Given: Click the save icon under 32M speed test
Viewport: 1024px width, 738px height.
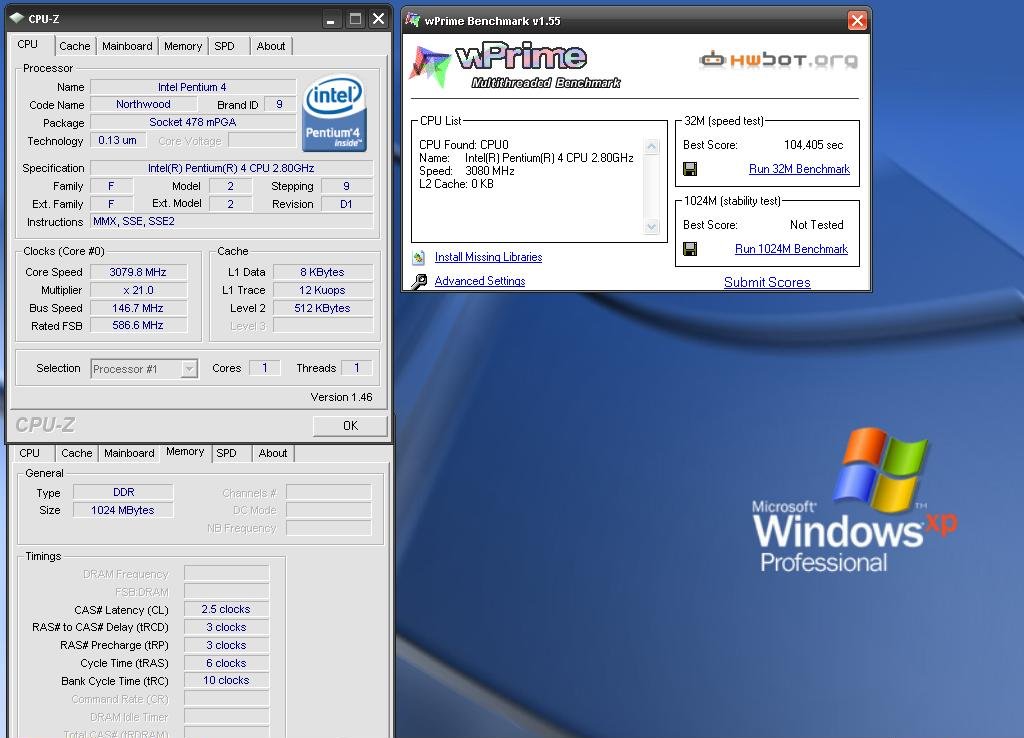Looking at the screenshot, I should point(690,169).
